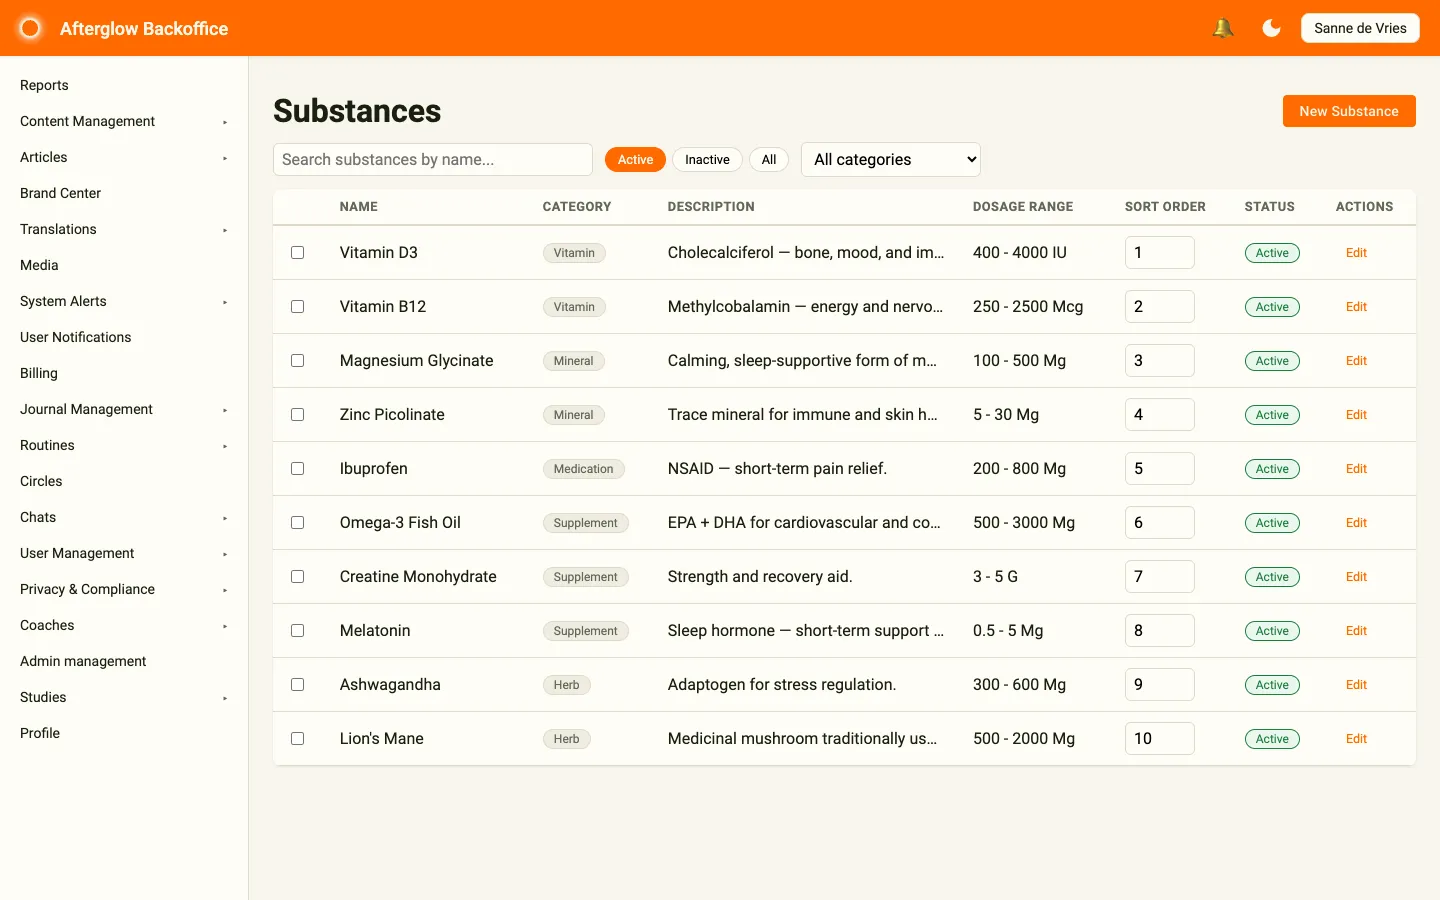
Task: Click the CATEGORY column header
Action: (x=577, y=207)
